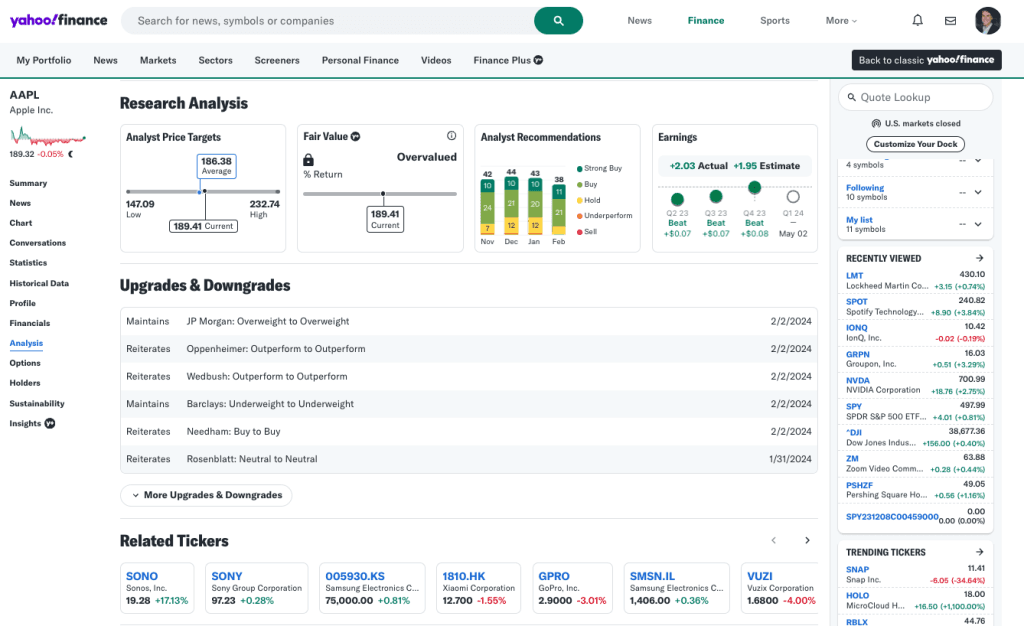Open GPRO related ticker card

pos(572,588)
